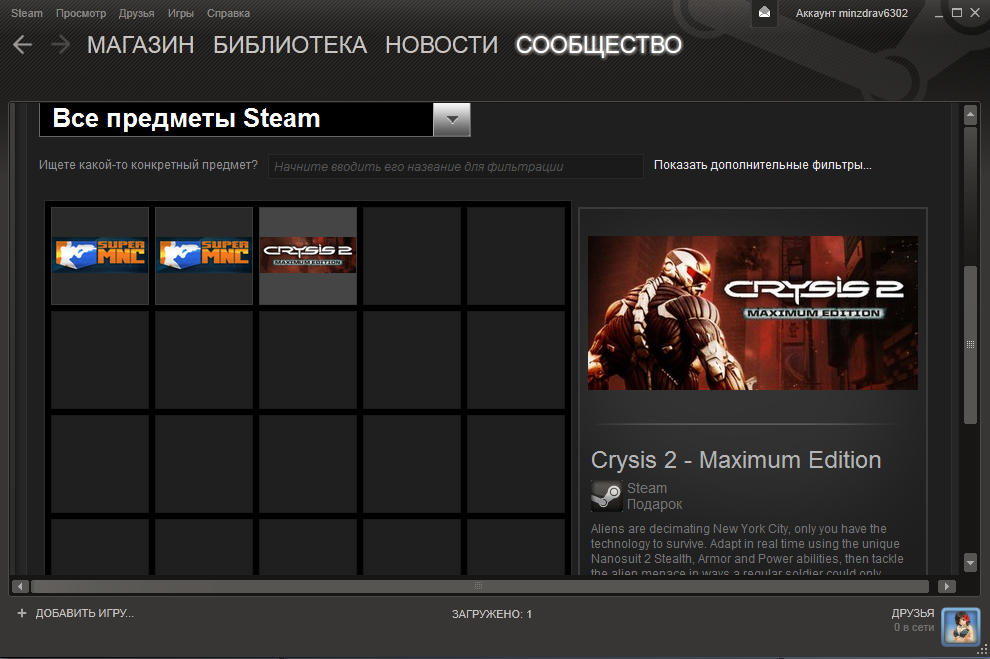The width and height of the screenshot is (990, 659).
Task: Click the large Crysis 2 Maximum Edition banner
Action: click(753, 313)
